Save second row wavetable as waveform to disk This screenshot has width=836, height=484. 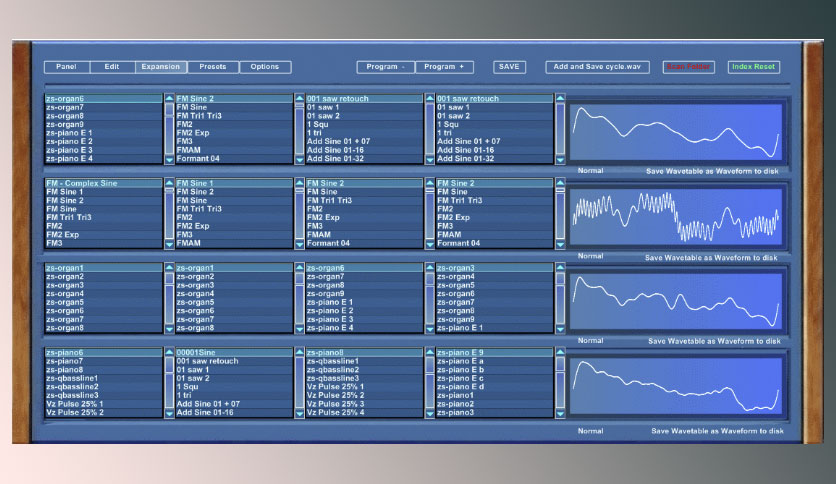pos(711,257)
